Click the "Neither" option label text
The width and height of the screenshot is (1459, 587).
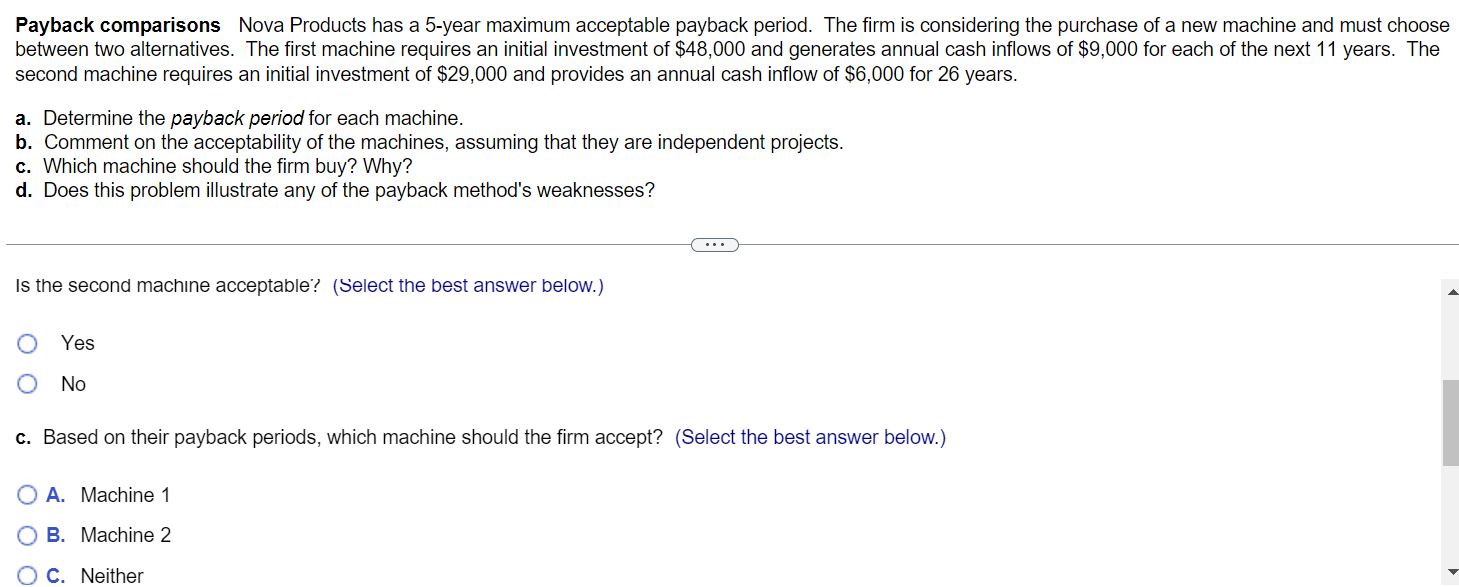point(113,575)
